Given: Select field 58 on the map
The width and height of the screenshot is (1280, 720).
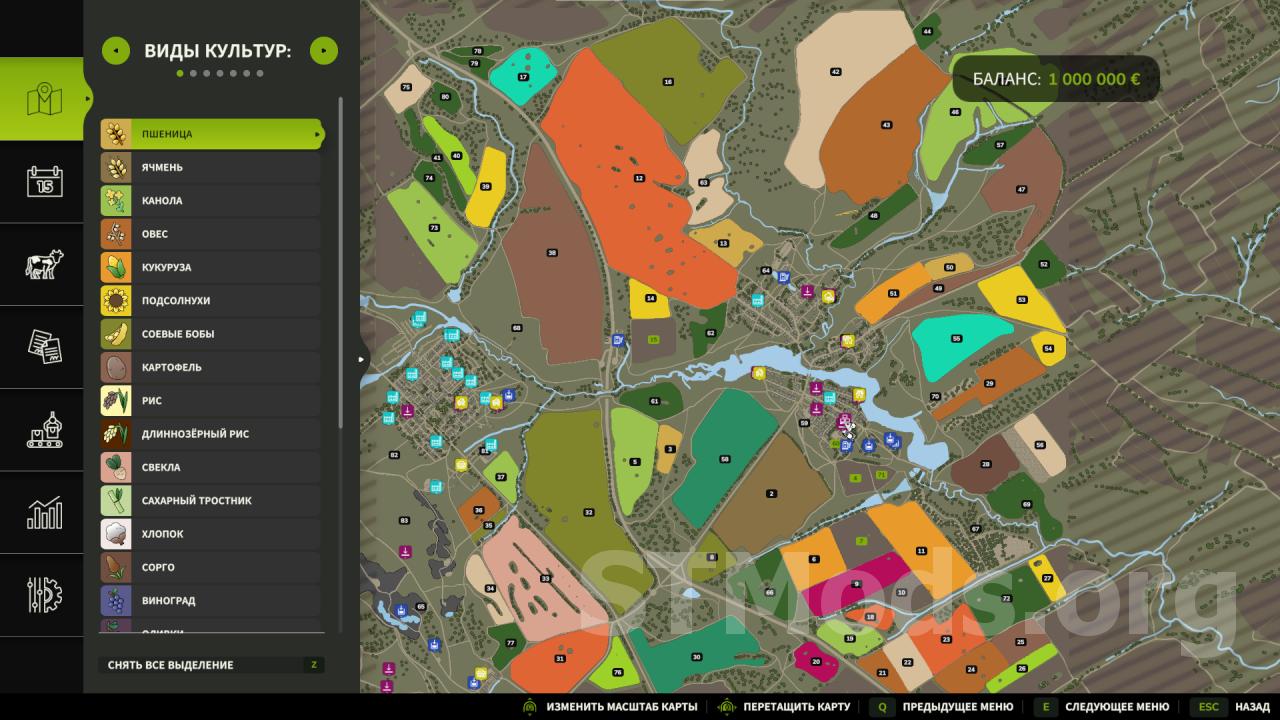Looking at the screenshot, I should (x=724, y=458).
